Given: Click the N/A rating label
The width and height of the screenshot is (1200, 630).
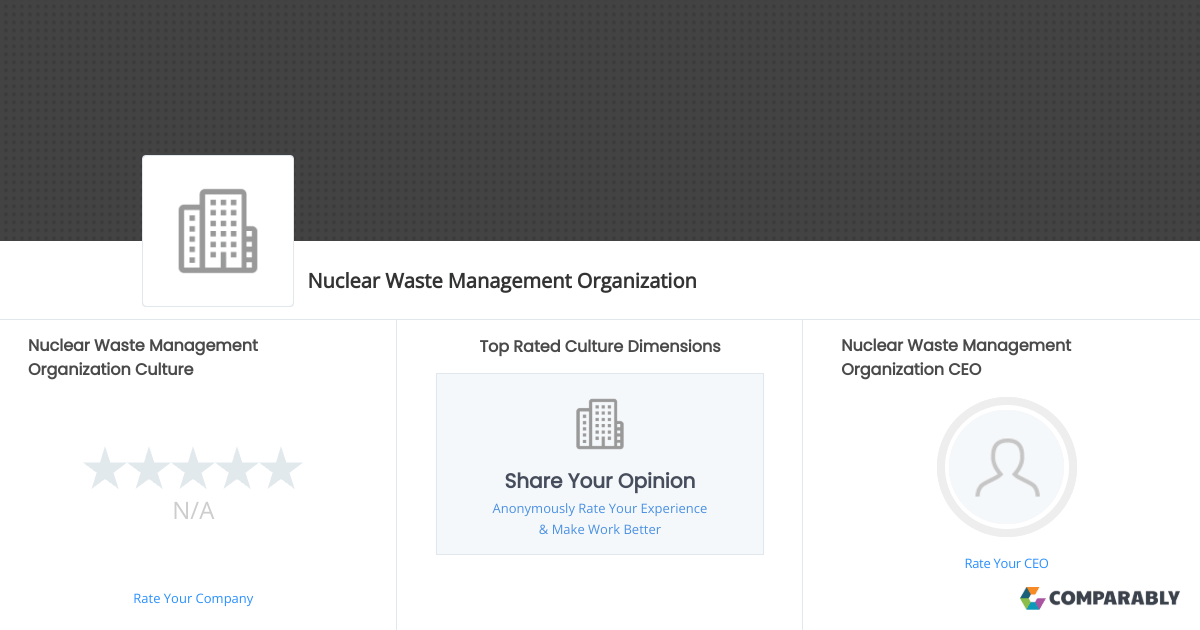Looking at the screenshot, I should coord(193,510).
